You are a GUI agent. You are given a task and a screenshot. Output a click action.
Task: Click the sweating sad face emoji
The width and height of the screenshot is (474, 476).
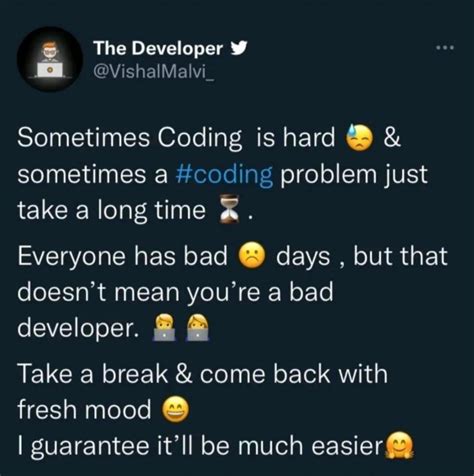click(360, 138)
